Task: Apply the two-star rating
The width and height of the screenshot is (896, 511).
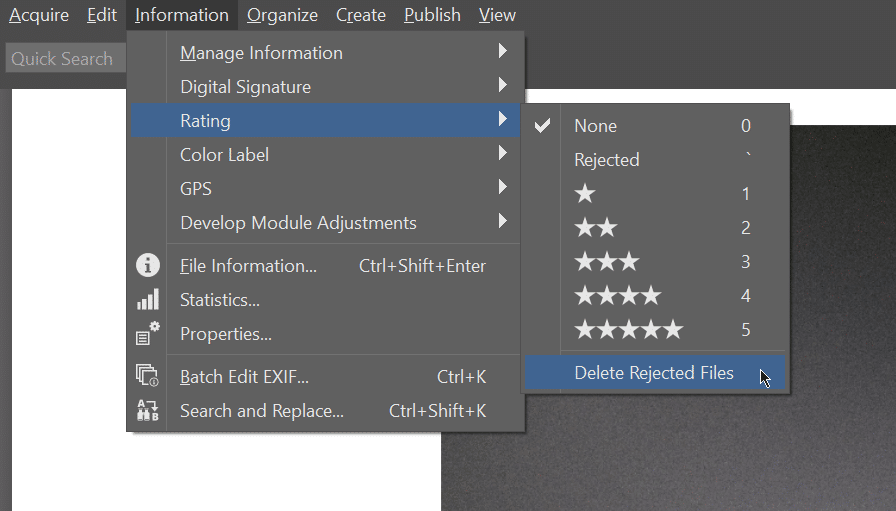Action: (655, 227)
